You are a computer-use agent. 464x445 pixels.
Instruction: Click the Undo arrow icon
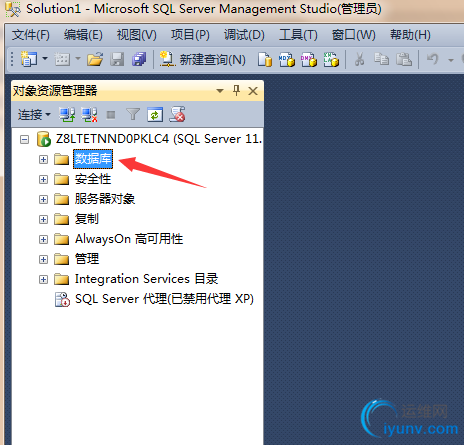point(433,59)
